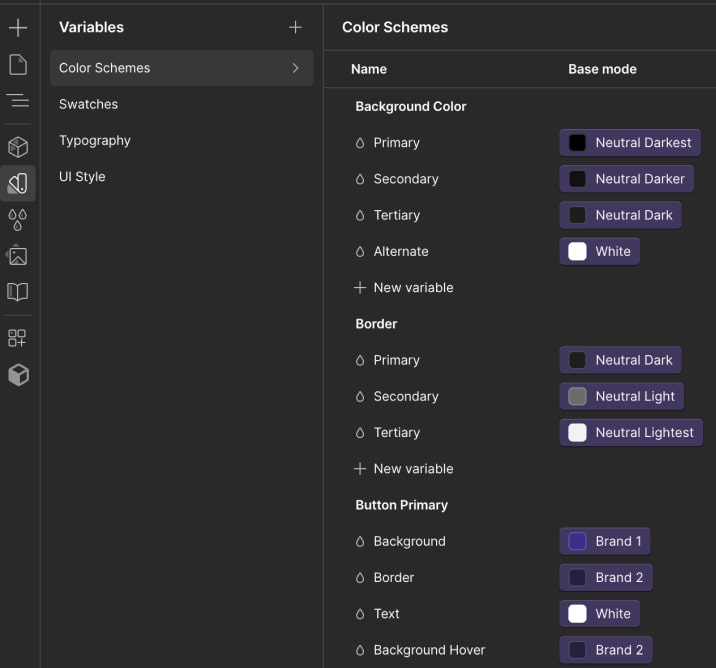Open the solid cube icon at sidebar bottom
Viewport: 716px width, 668px height.
tap(18, 375)
